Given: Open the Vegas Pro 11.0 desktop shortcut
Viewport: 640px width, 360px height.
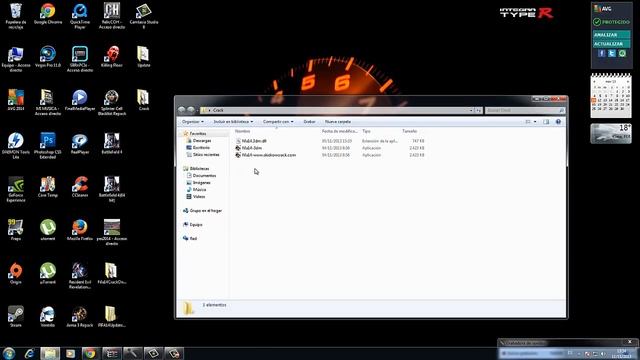Looking at the screenshot, I should [48, 56].
